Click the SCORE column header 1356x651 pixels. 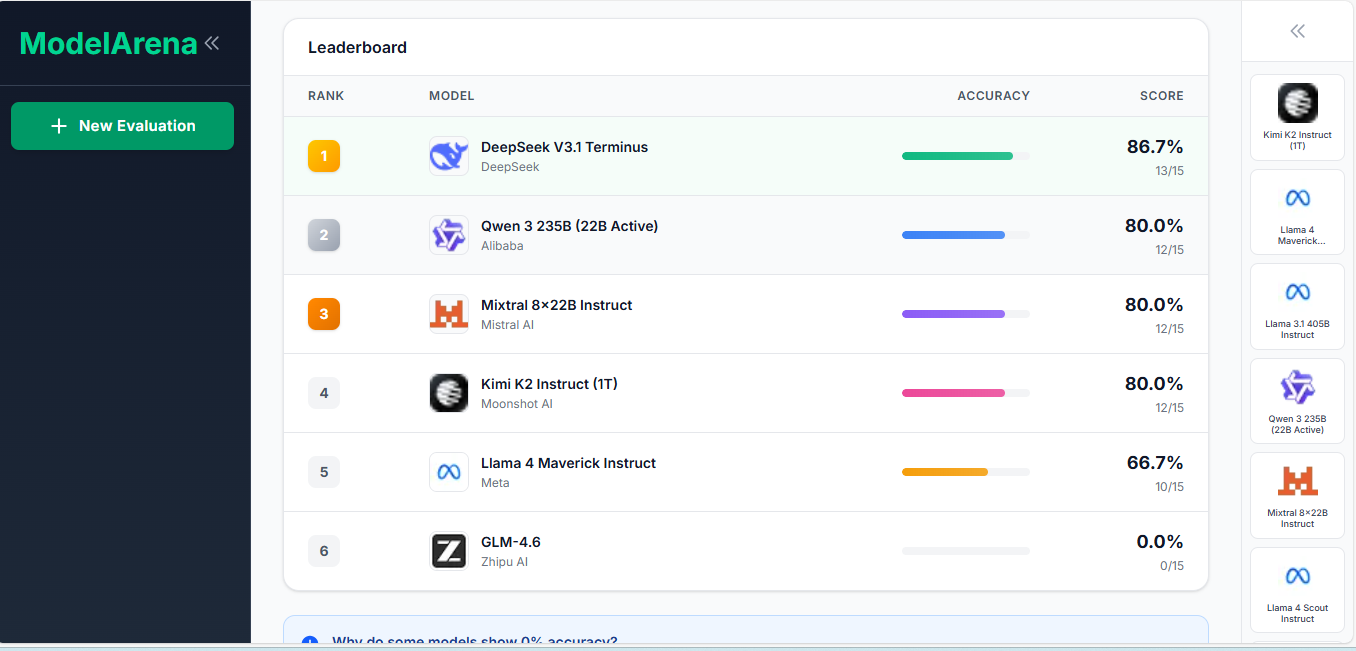pos(1162,96)
